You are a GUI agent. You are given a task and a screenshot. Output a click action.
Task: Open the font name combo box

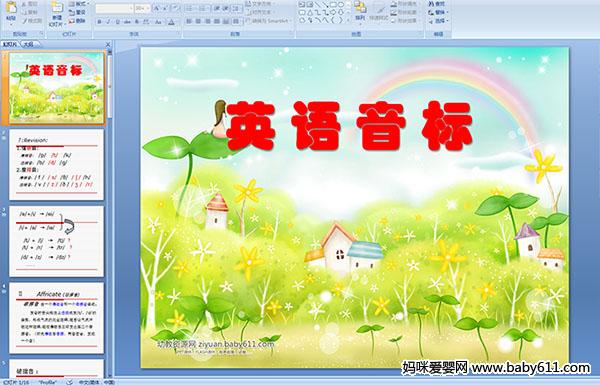pos(114,8)
